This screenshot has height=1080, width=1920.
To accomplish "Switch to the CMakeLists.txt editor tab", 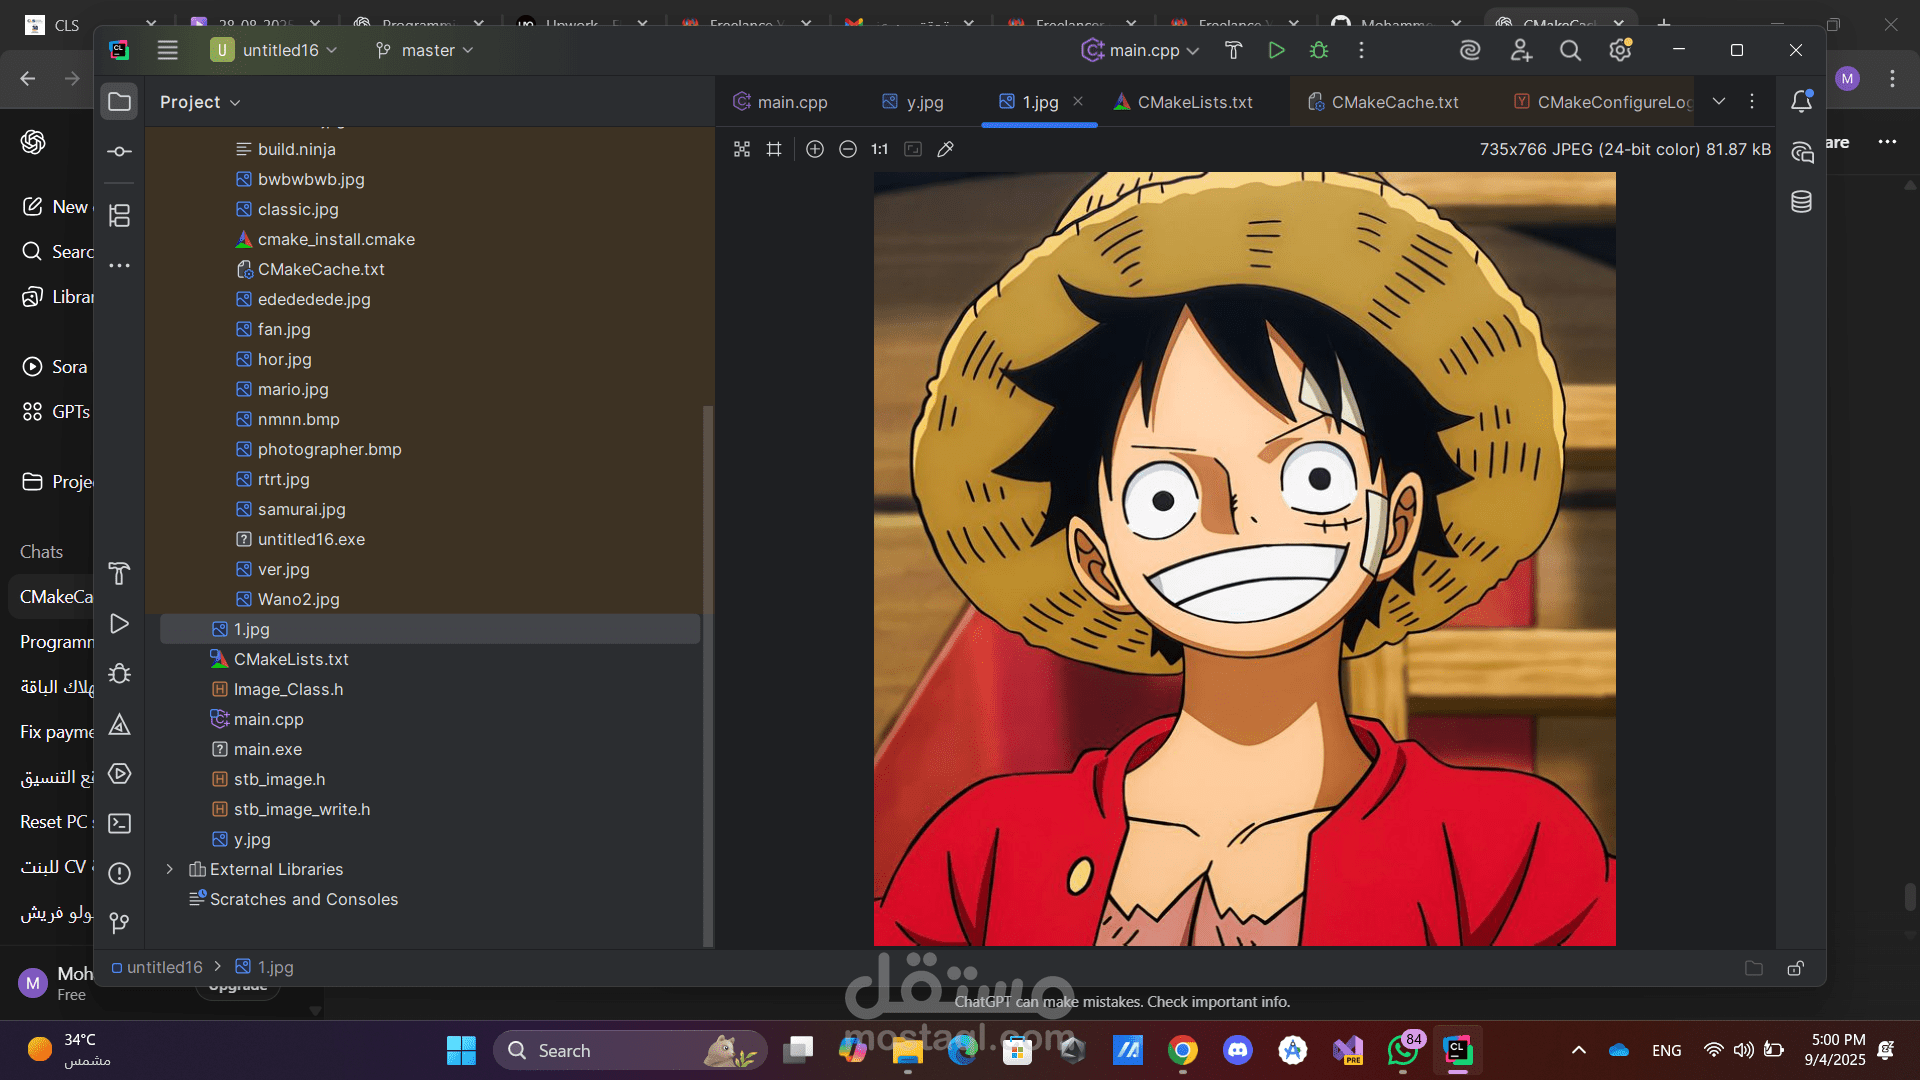I will [x=1184, y=102].
